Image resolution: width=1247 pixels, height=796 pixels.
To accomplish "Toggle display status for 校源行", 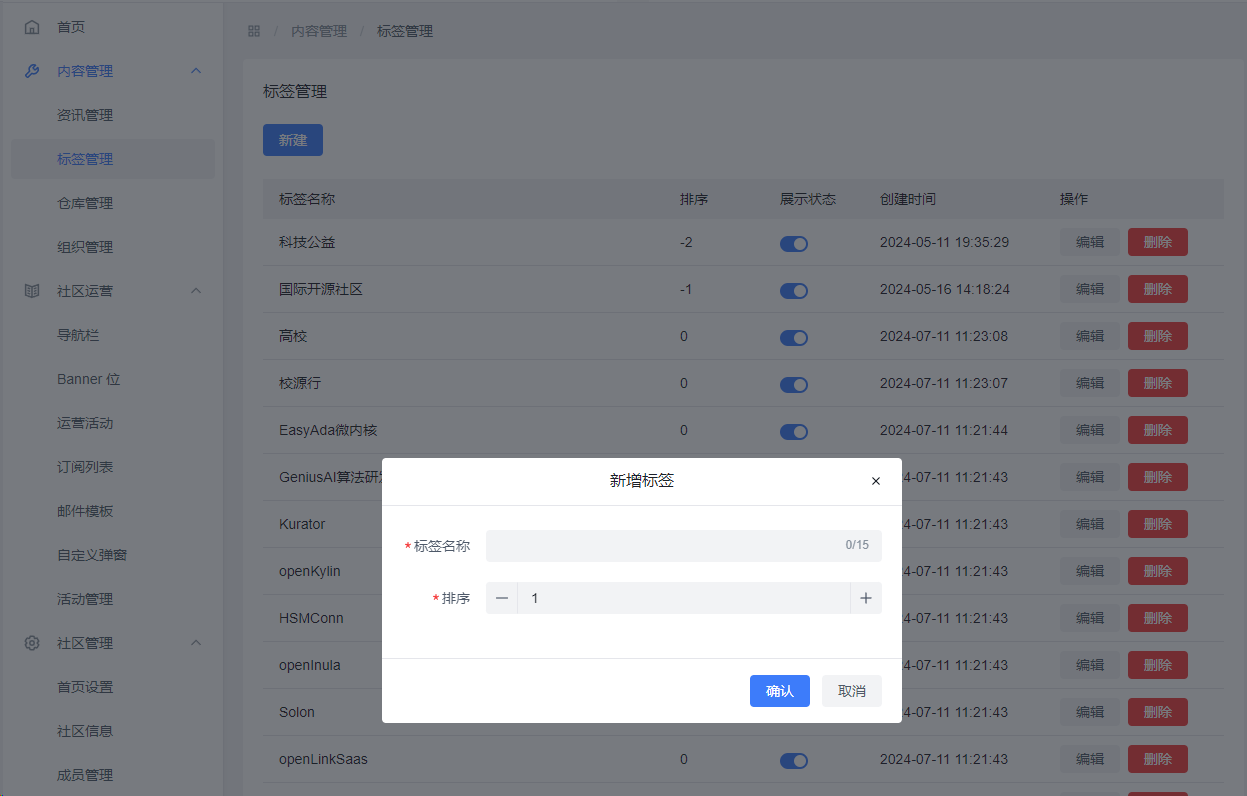I will point(794,385).
